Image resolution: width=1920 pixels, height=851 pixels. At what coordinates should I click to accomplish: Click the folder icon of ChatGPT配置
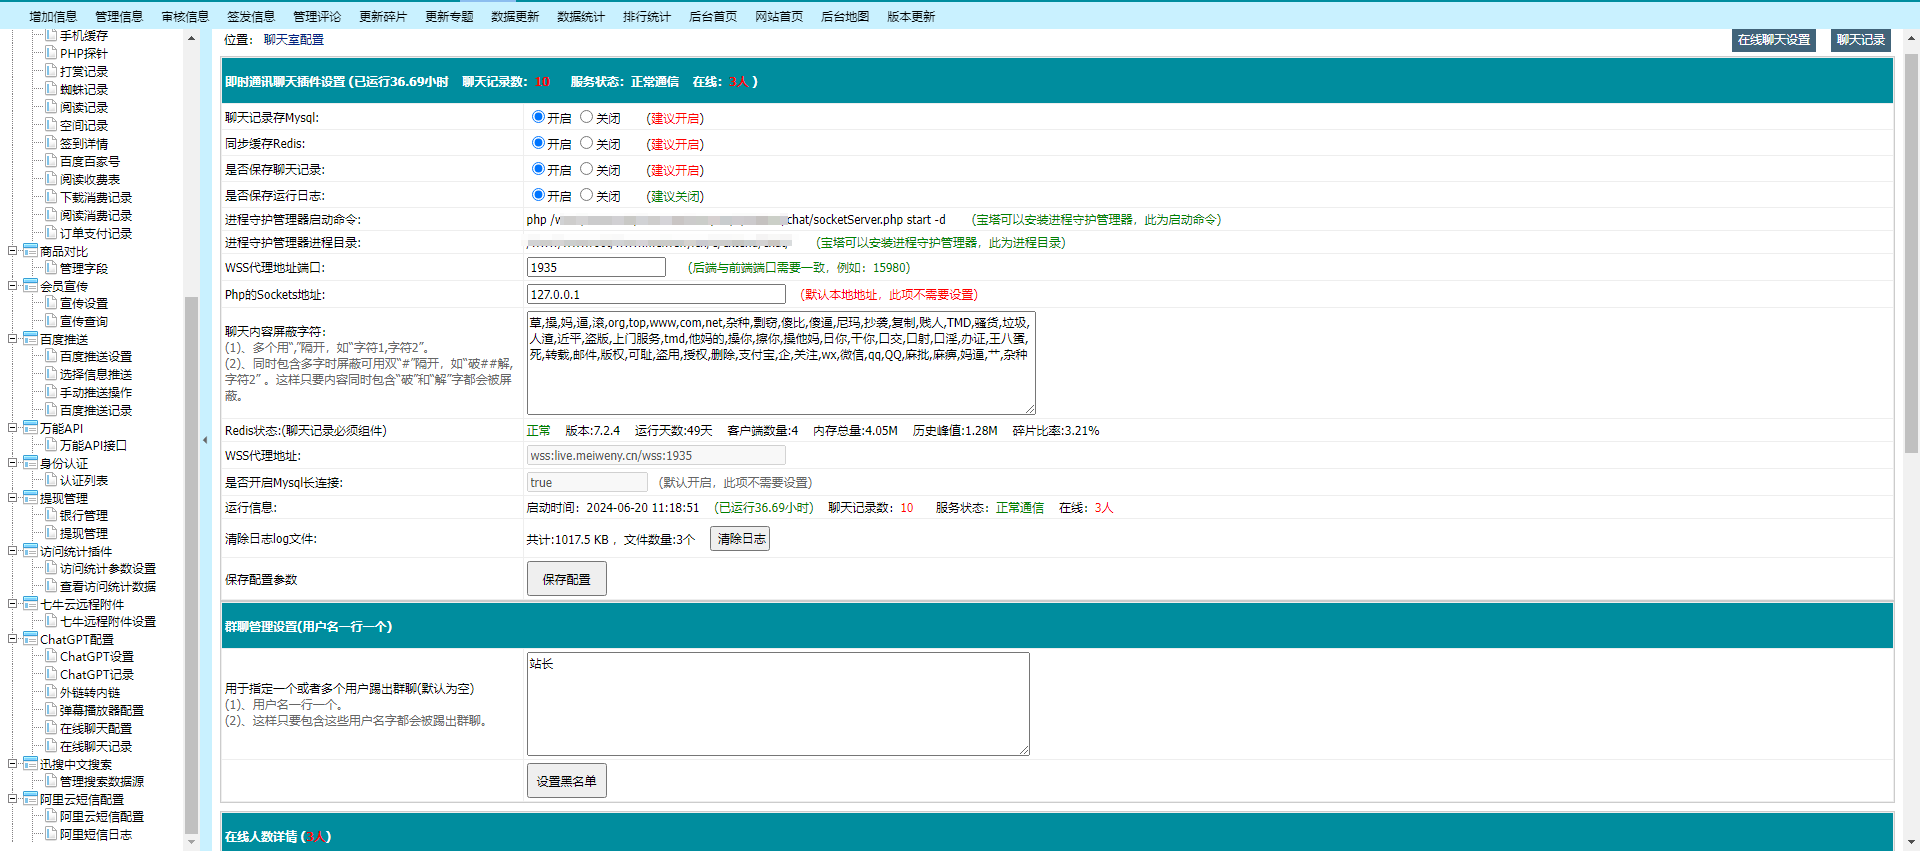pos(31,639)
